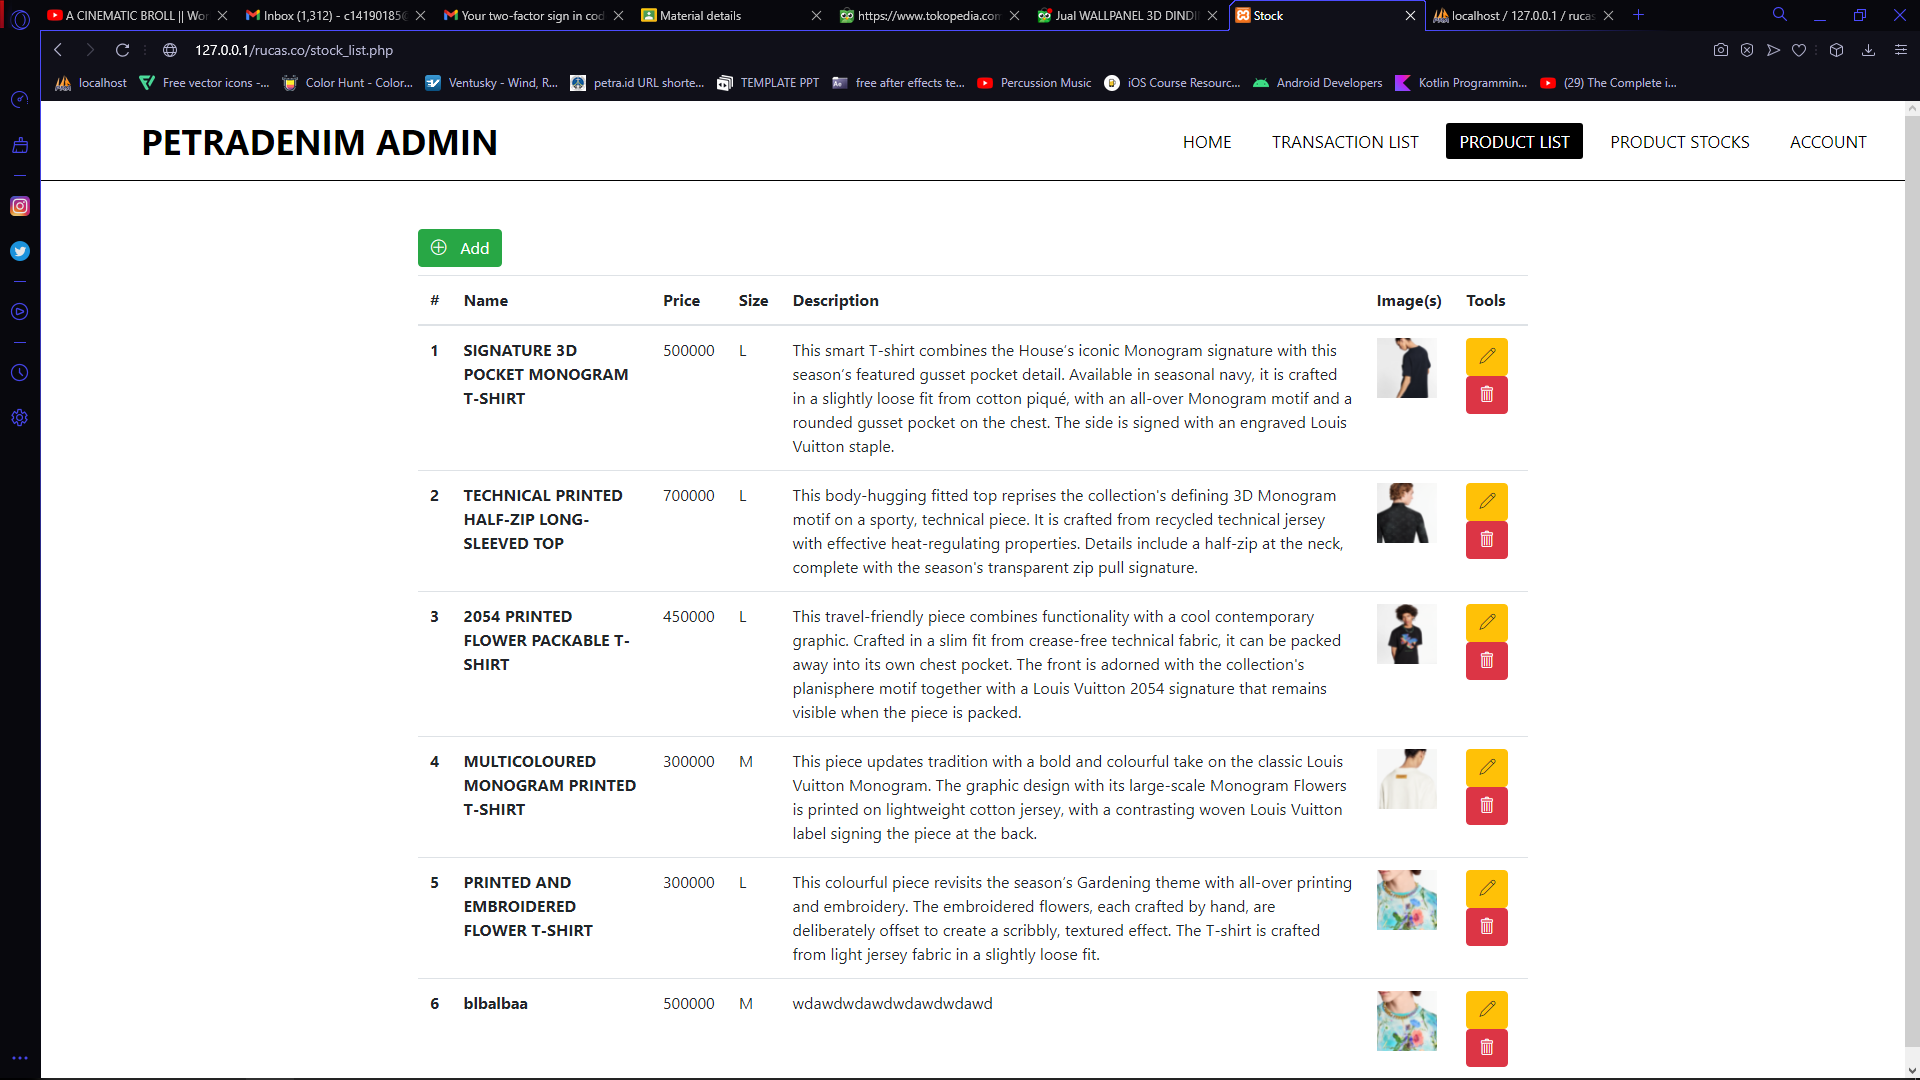Open the ACCOUNT page
The height and width of the screenshot is (1080, 1920).
(1828, 142)
